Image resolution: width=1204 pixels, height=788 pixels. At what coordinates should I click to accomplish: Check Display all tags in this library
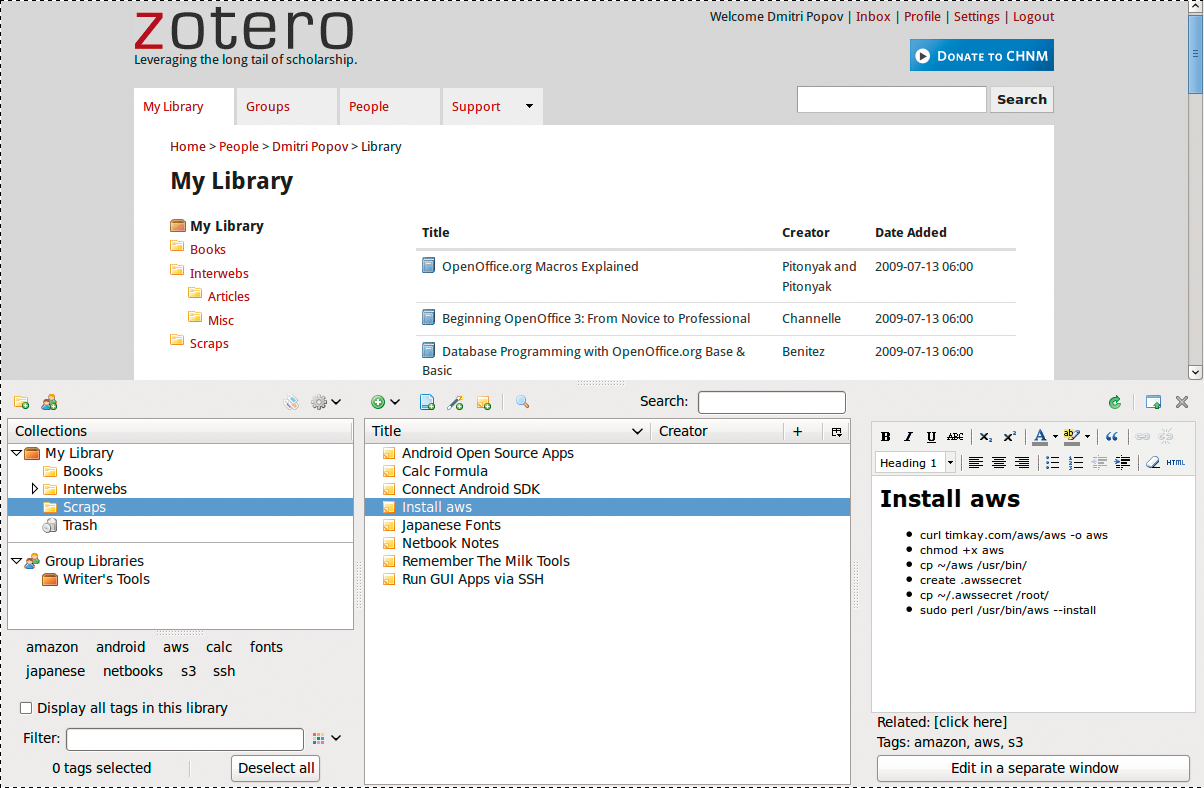[27, 708]
